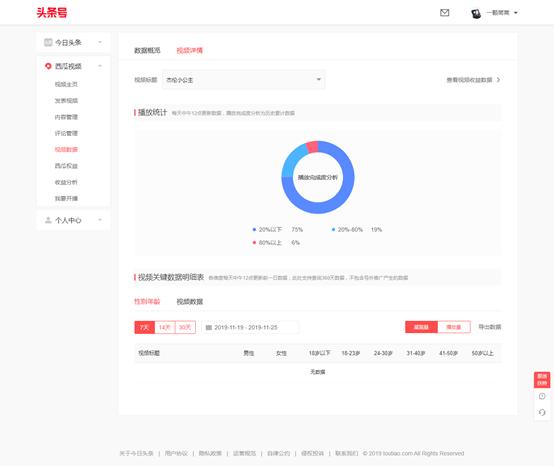554x466 pixels.
Task: Open the 联系我们 footer link
Action: pos(347,453)
